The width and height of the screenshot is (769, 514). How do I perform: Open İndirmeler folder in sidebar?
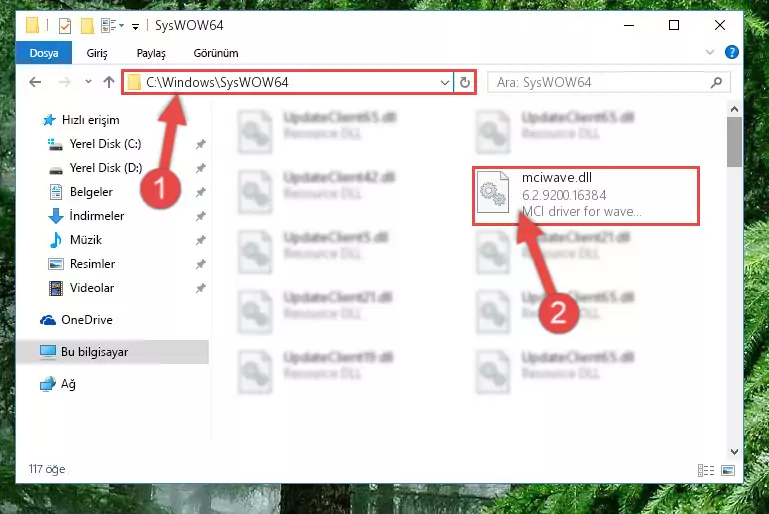[x=97, y=216]
